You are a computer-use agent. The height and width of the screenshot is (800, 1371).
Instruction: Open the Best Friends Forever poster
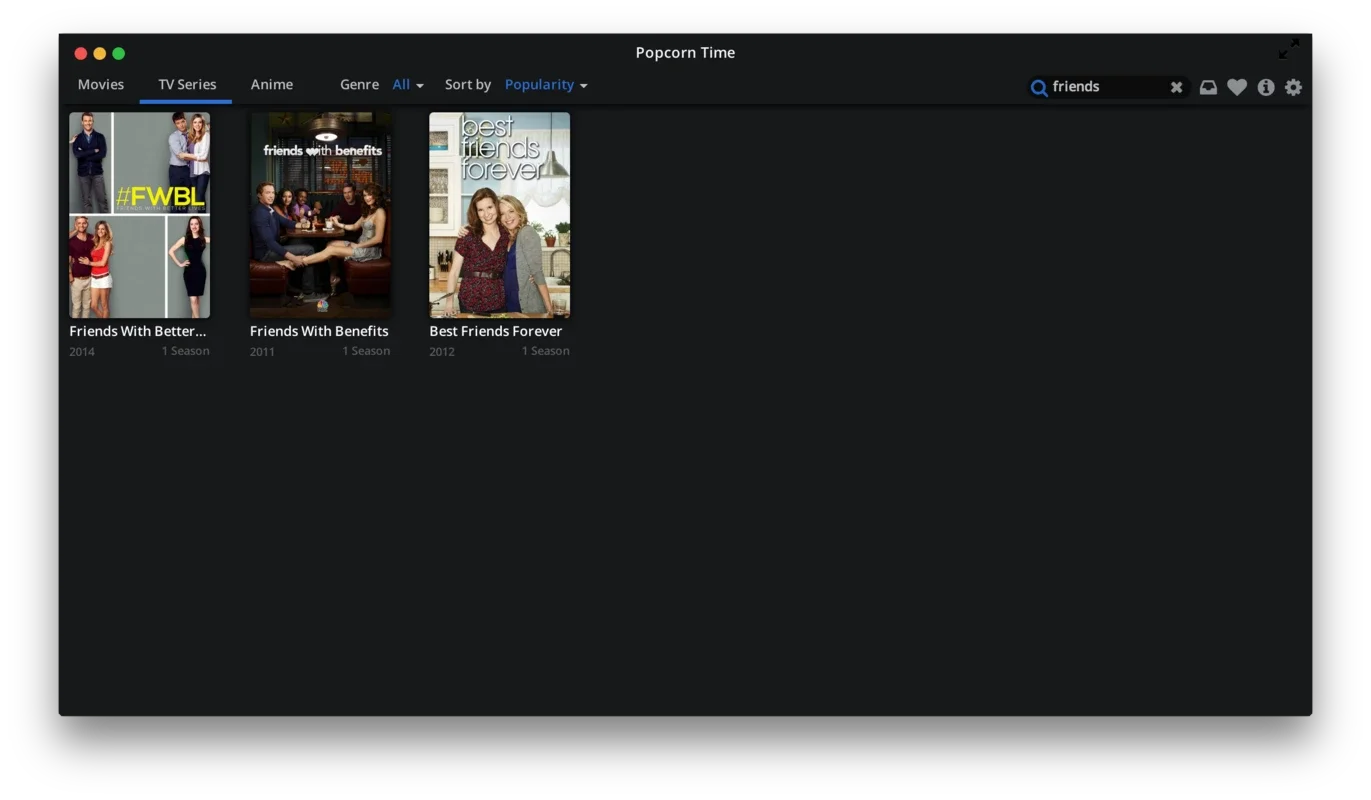[x=500, y=215]
